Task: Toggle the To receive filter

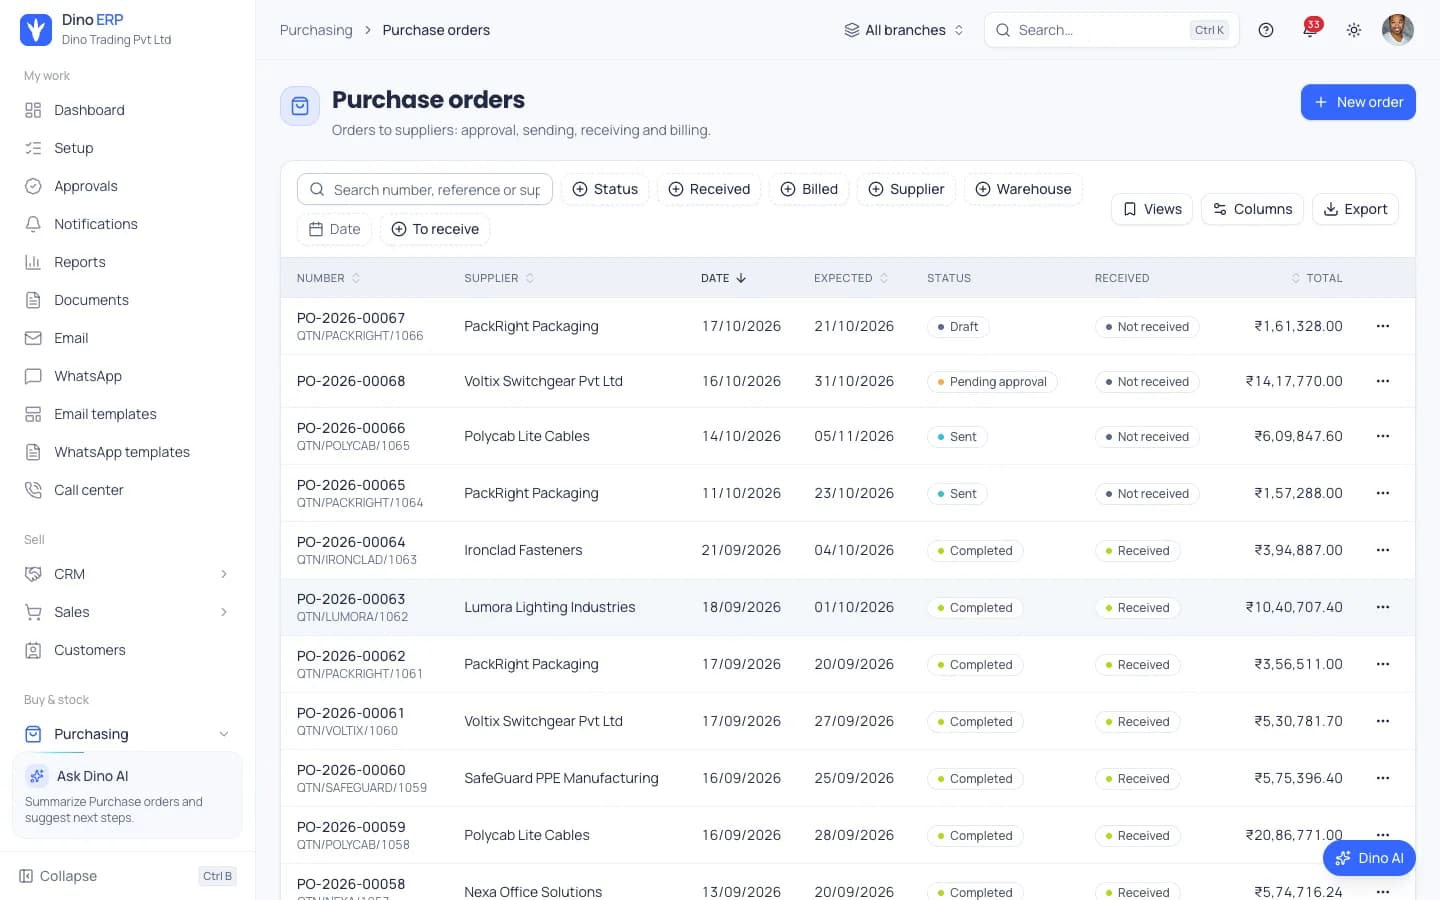Action: 435,229
